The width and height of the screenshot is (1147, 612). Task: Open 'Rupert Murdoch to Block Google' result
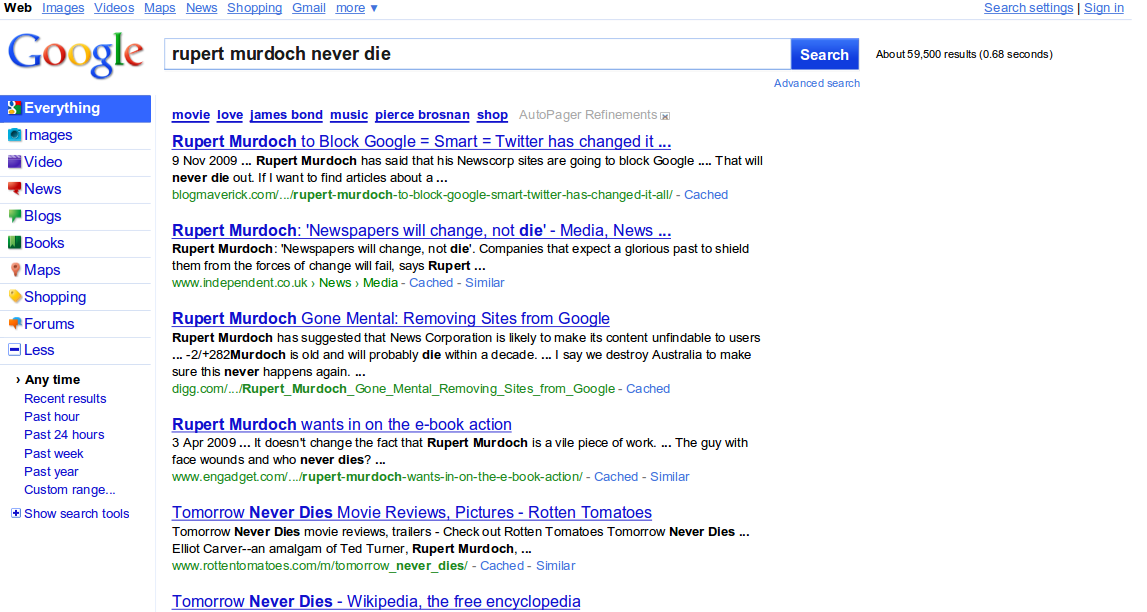[421, 141]
